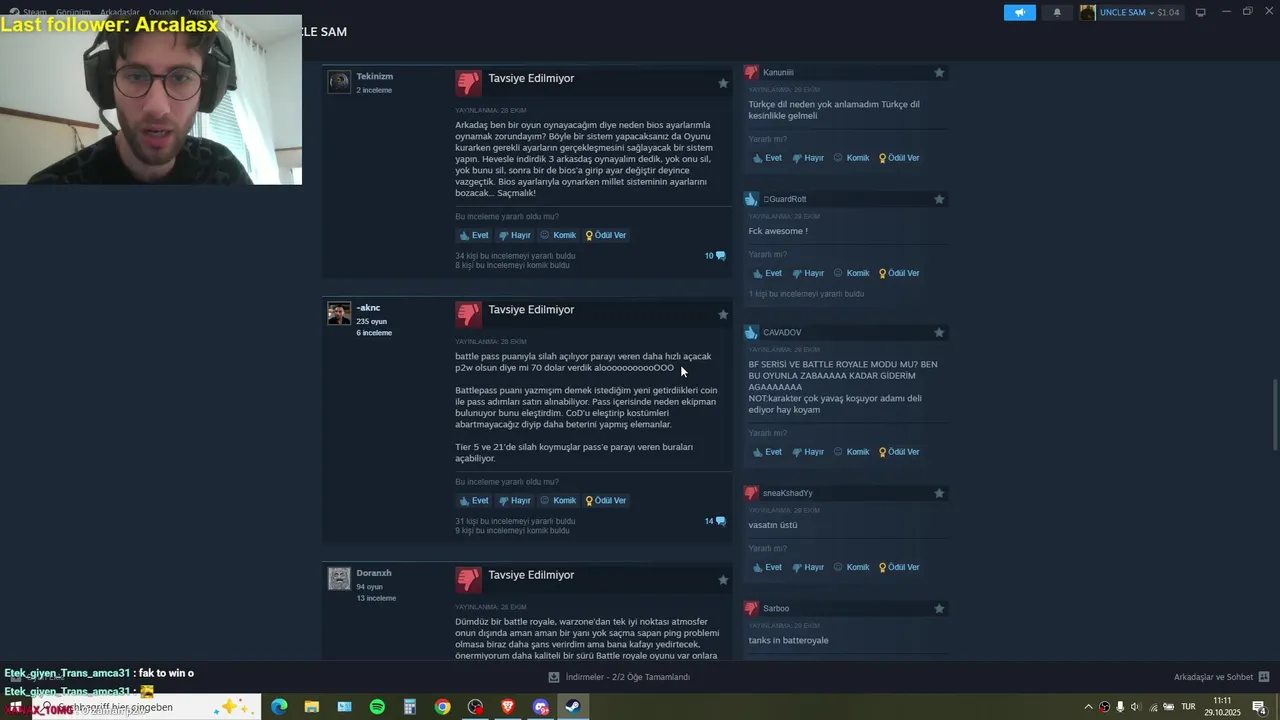The image size is (1280, 720).
Task: Open the İndirmeler downloads status
Action: coord(619,677)
